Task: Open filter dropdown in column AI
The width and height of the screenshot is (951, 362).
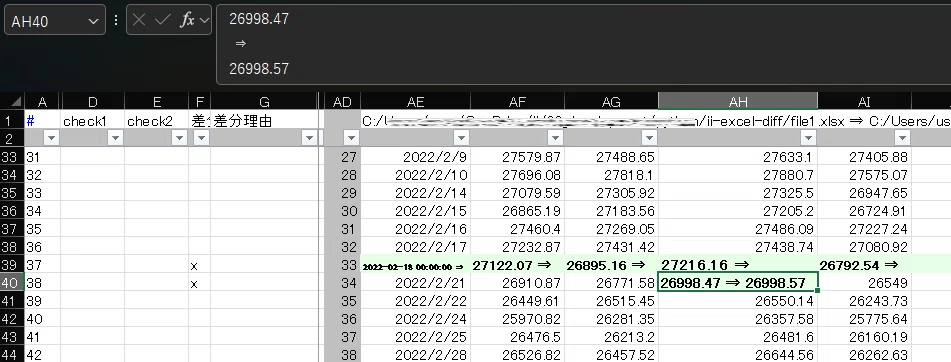Action: (x=902, y=138)
